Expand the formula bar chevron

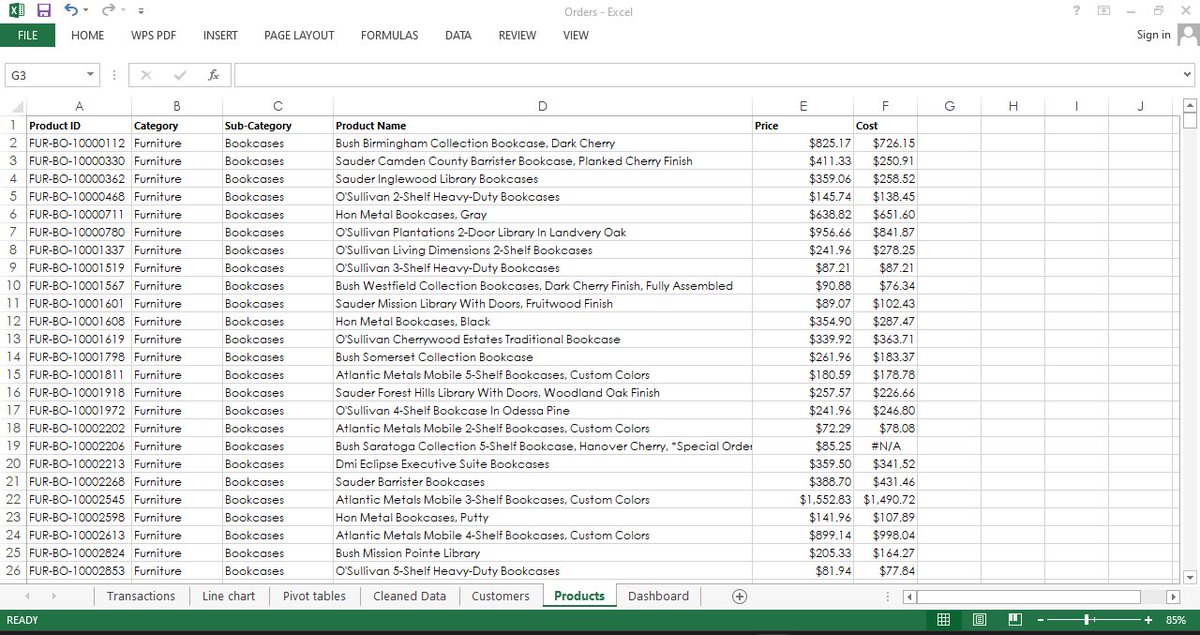click(x=1188, y=75)
